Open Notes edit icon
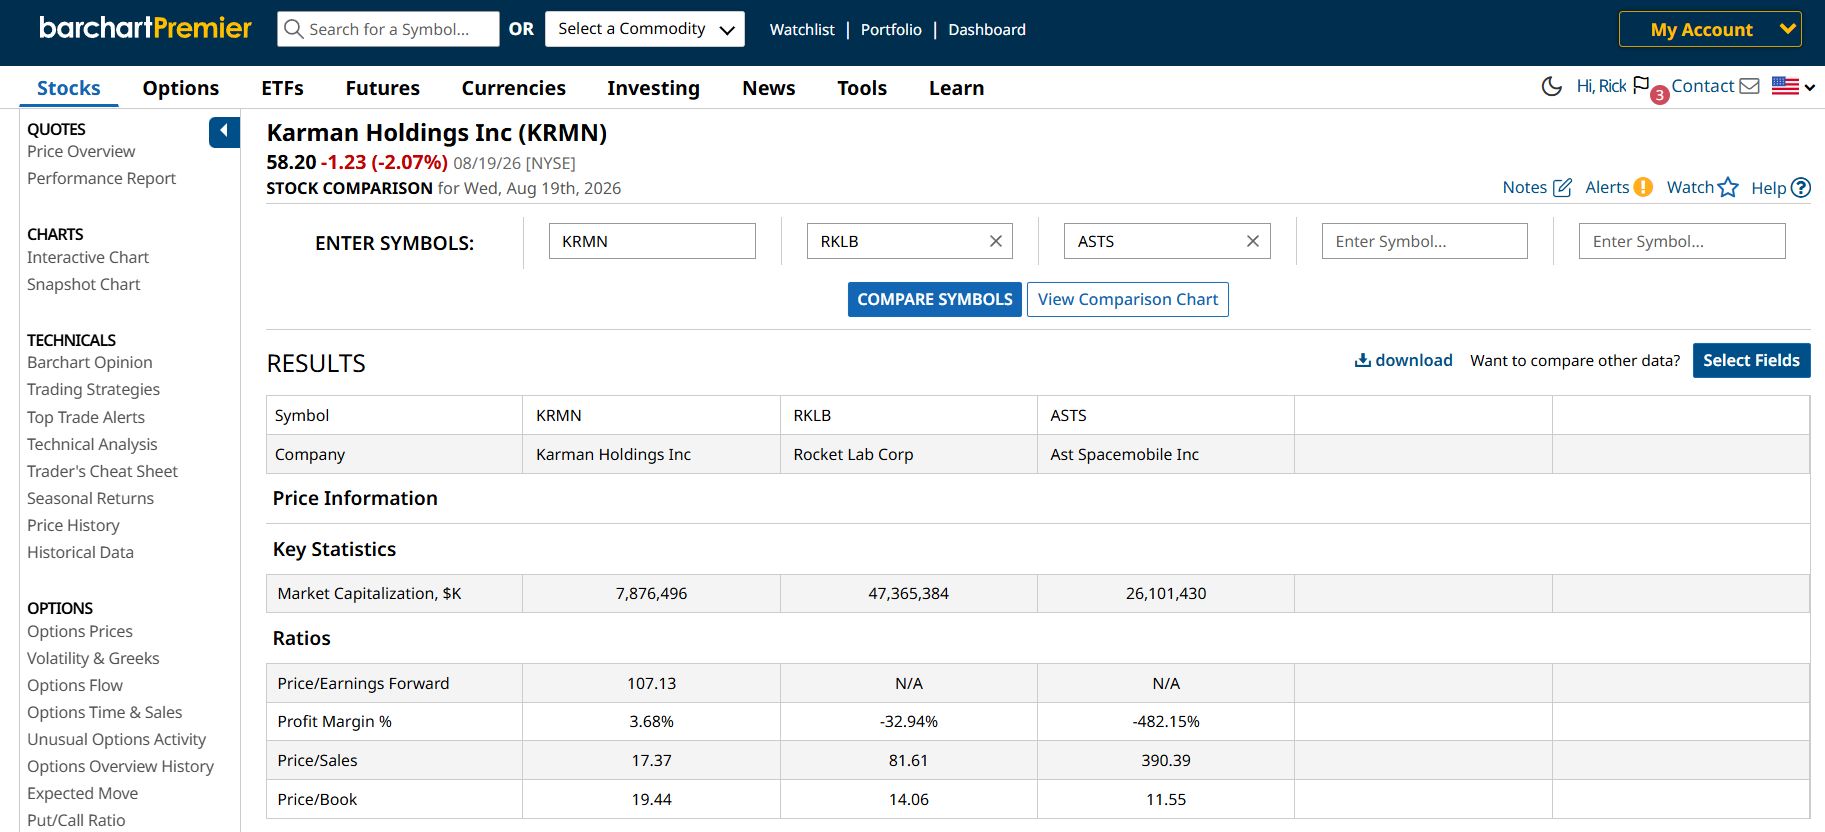This screenshot has width=1825, height=832. point(1562,187)
